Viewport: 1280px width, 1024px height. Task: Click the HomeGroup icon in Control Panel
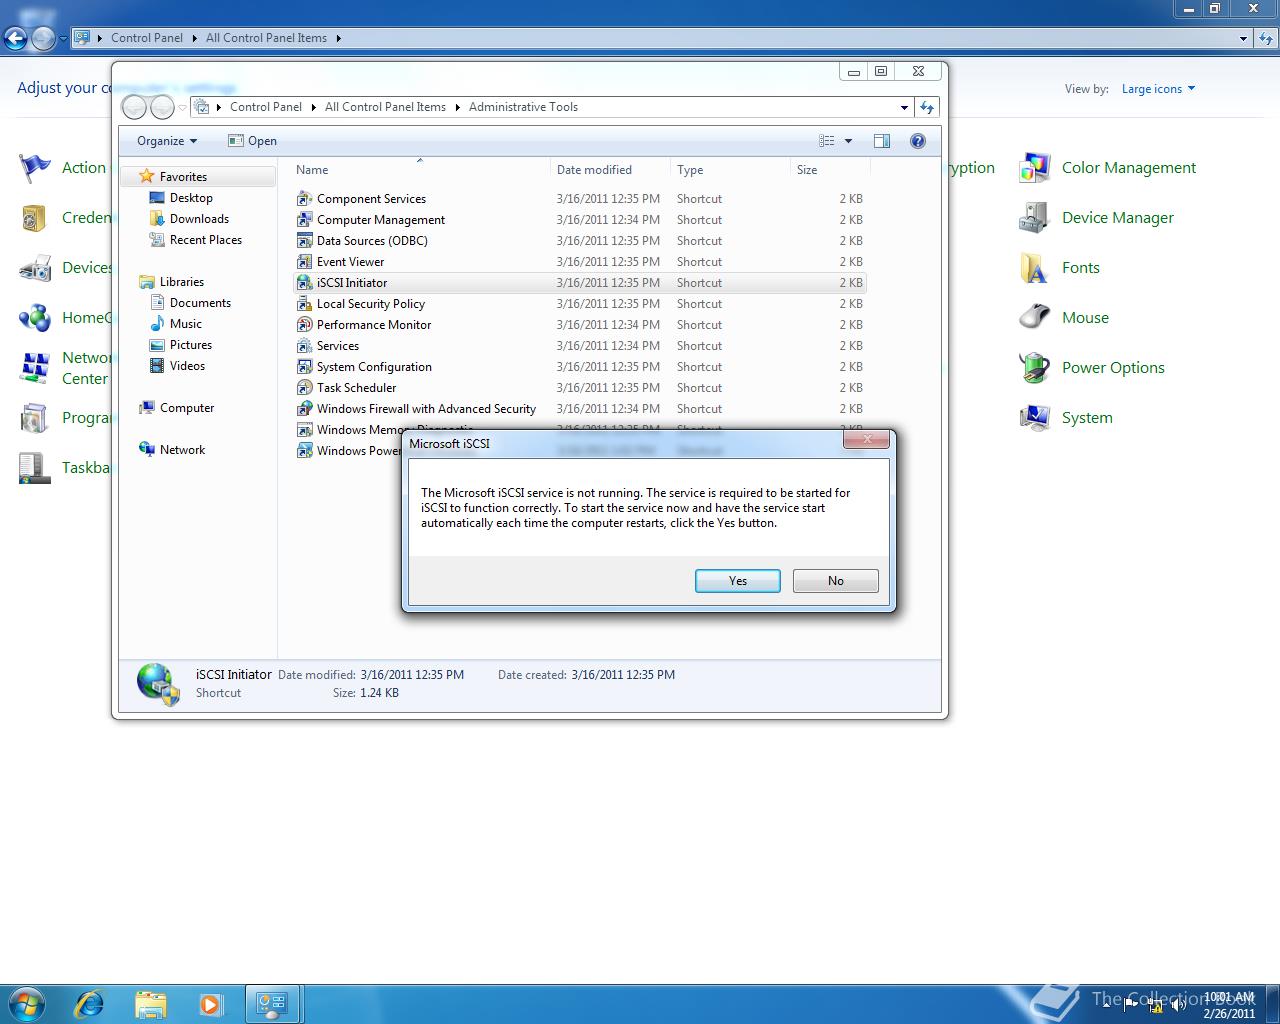click(34, 318)
